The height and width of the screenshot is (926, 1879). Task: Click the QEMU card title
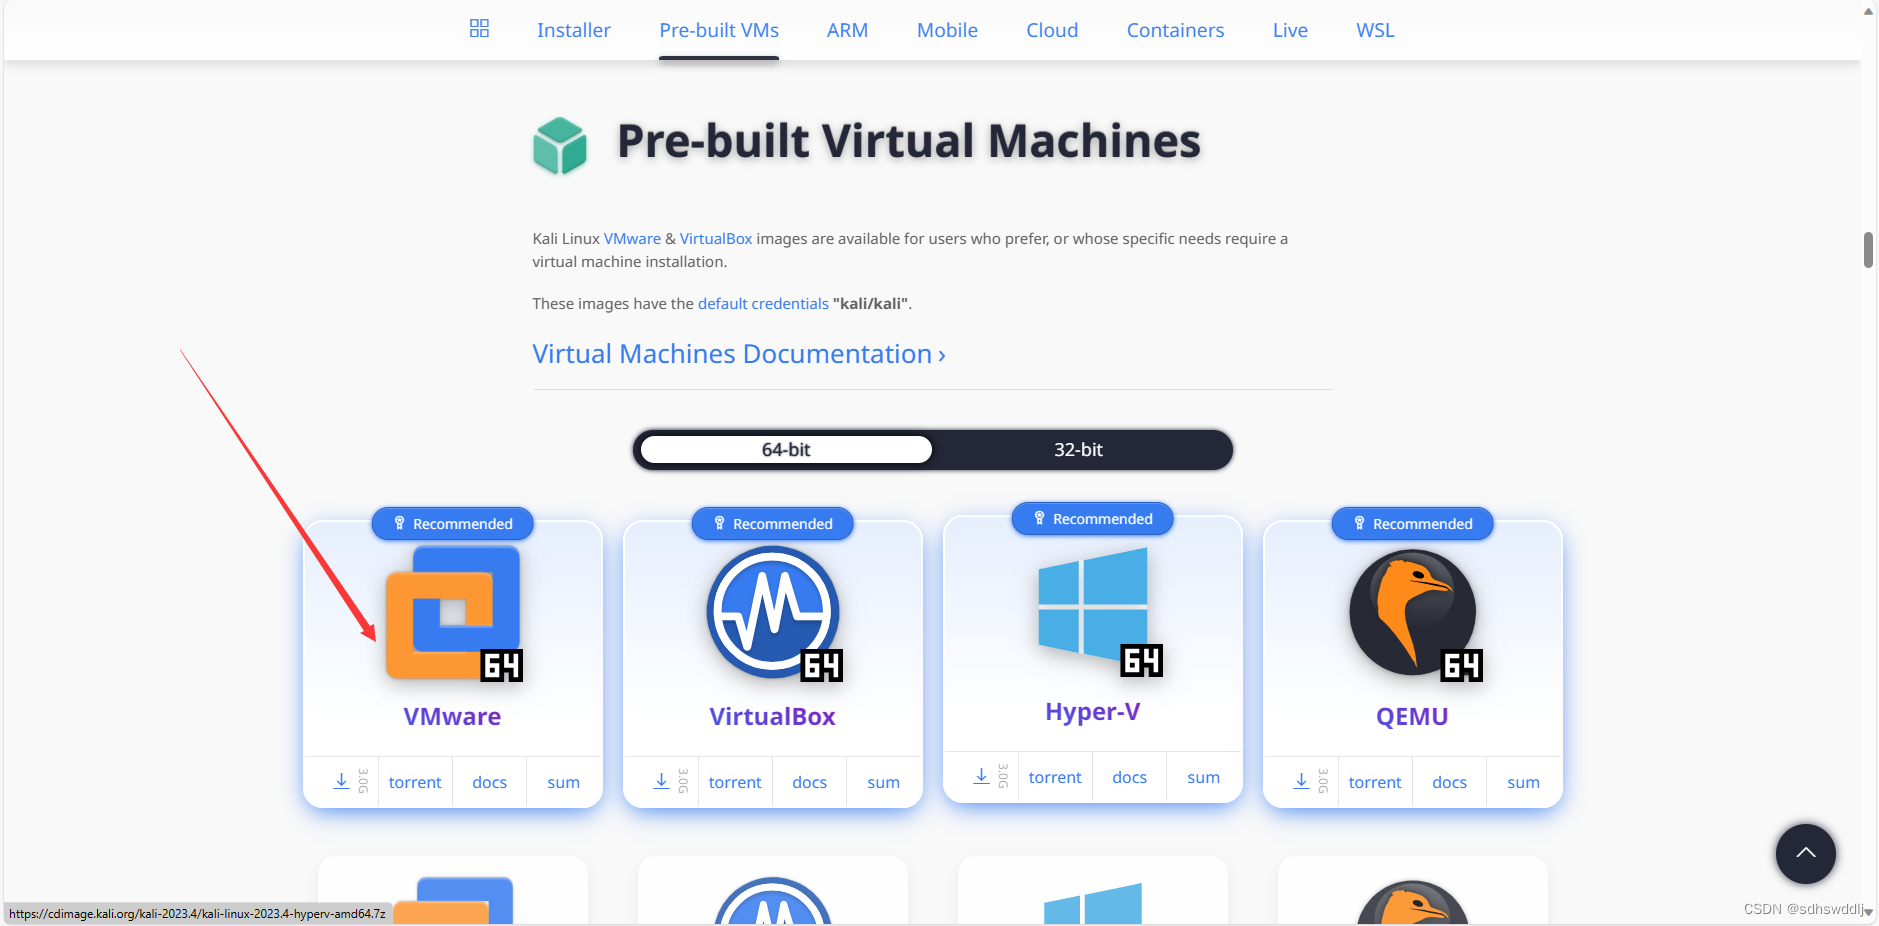1412,717
